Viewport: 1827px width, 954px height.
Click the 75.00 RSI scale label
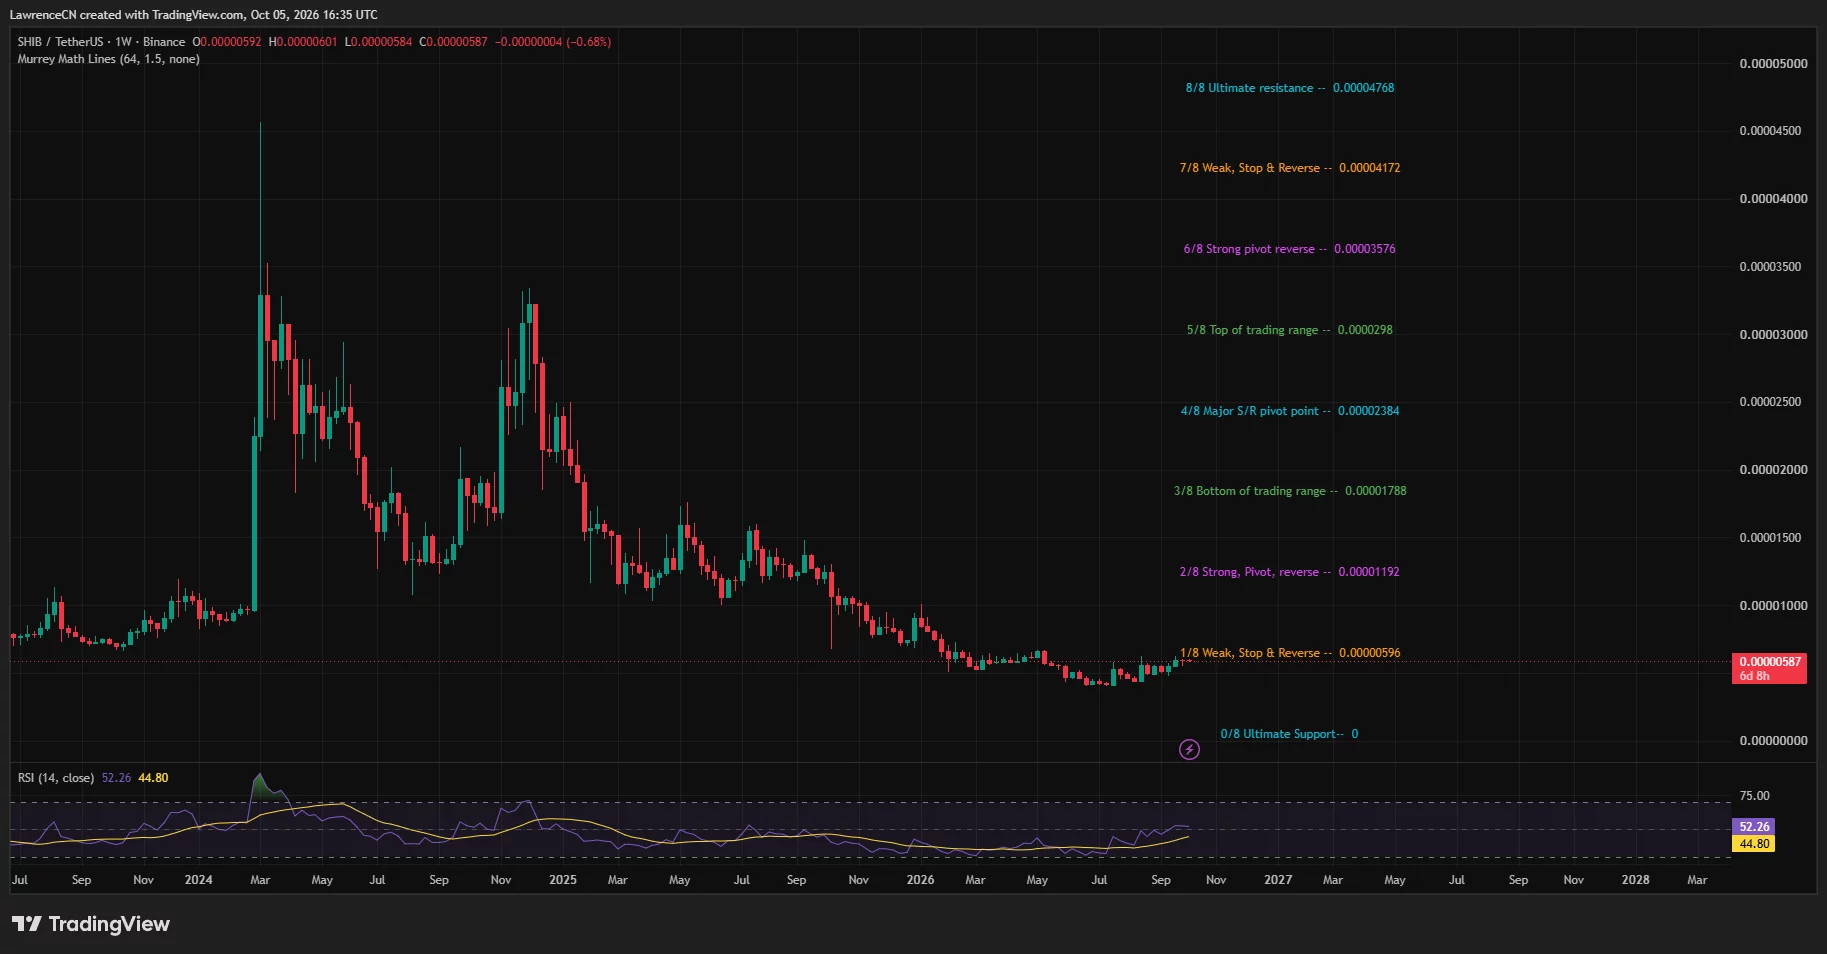coord(1754,796)
